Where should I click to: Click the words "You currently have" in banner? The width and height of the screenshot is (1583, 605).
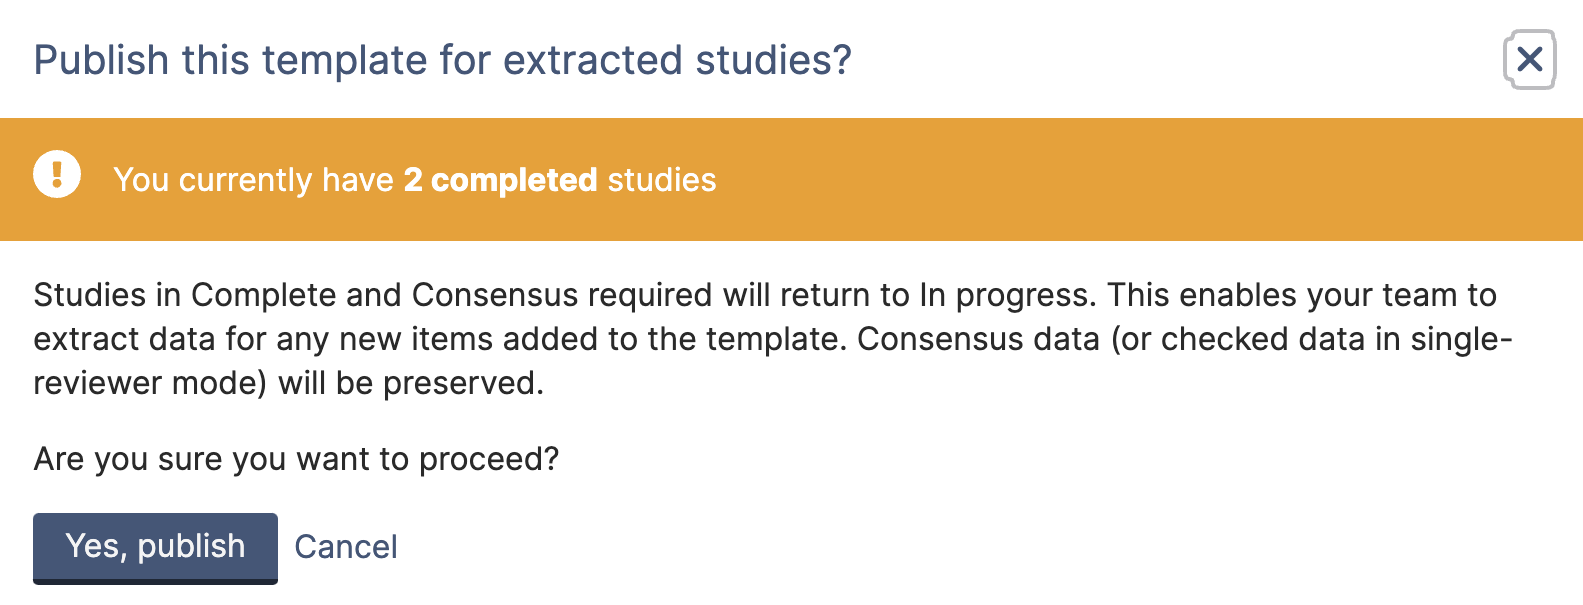253,180
